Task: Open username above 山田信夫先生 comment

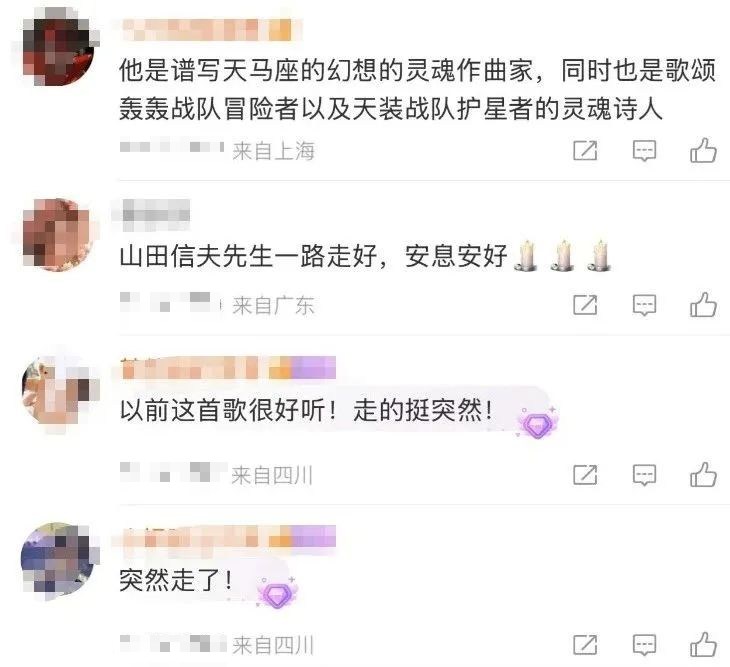Action: point(156,215)
